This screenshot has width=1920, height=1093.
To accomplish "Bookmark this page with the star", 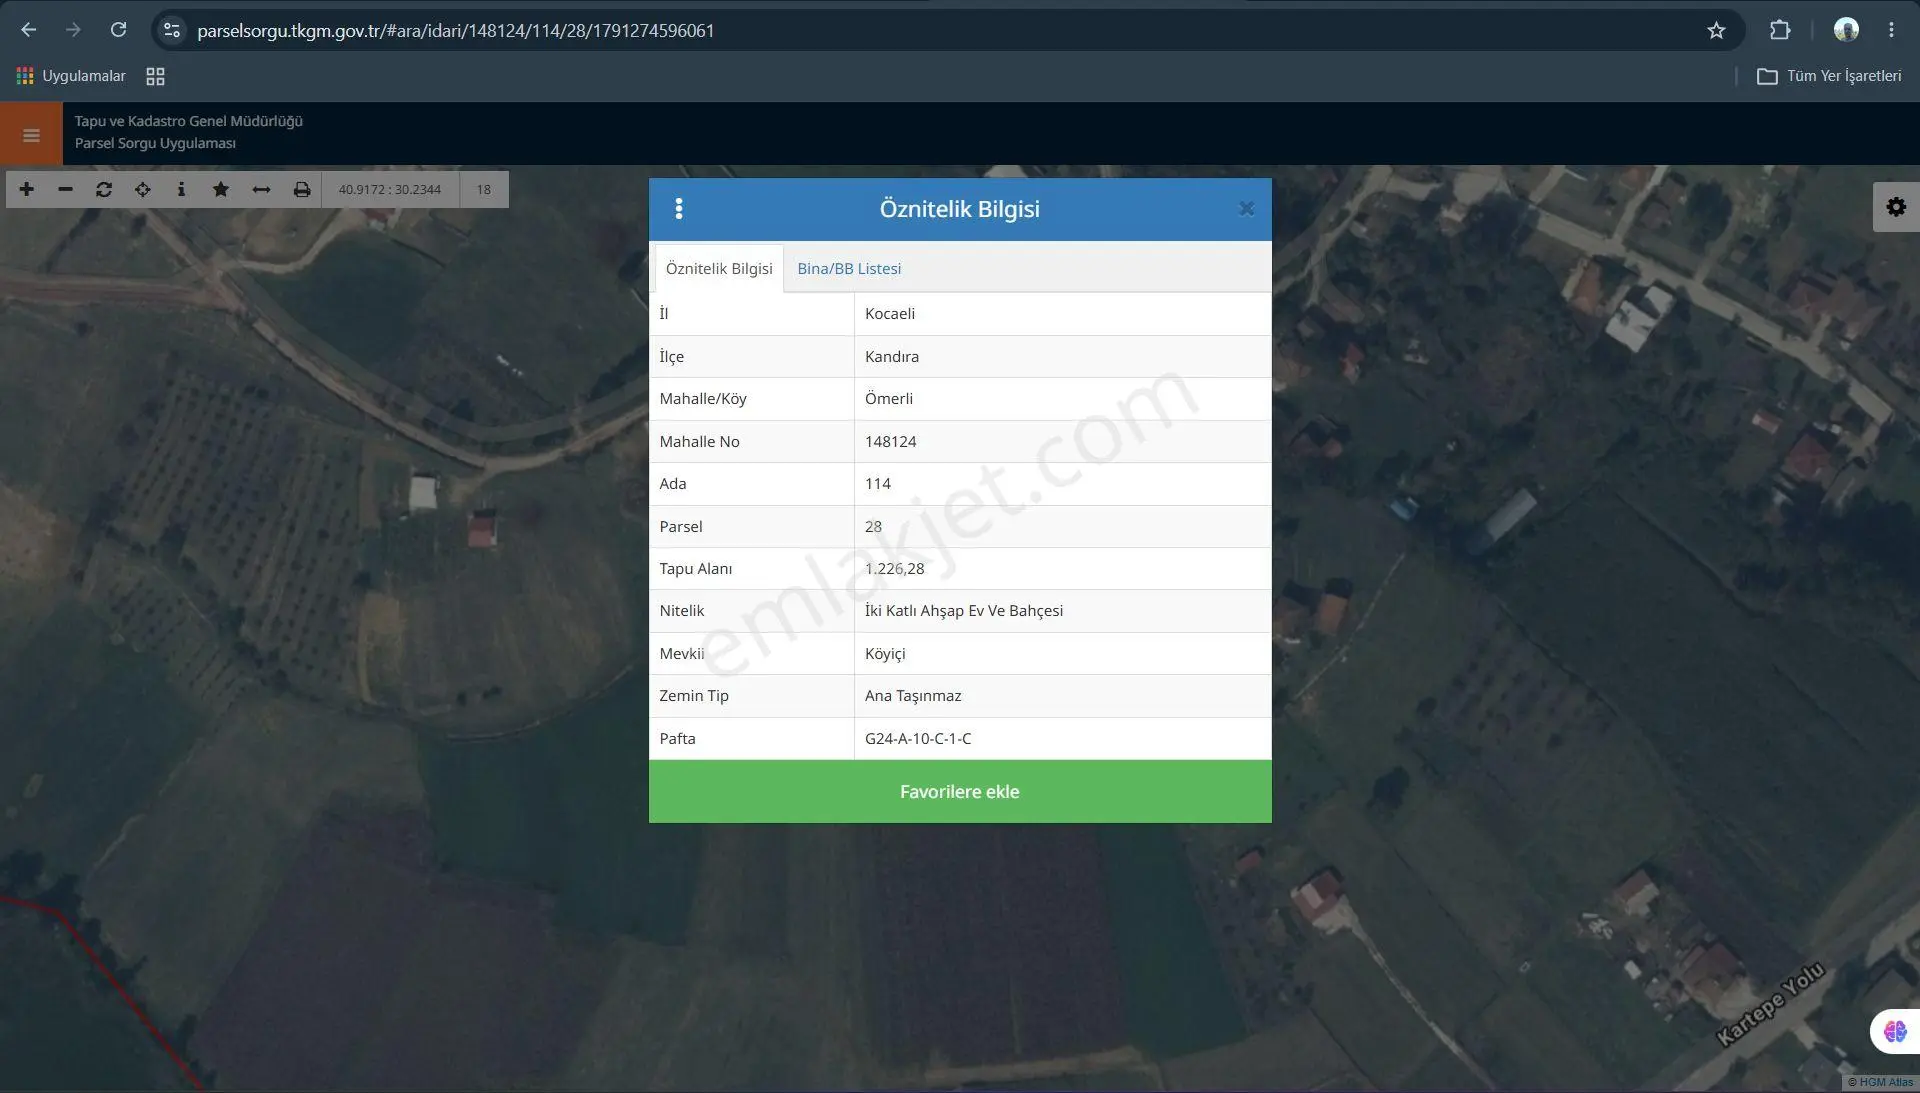I will (x=1716, y=30).
